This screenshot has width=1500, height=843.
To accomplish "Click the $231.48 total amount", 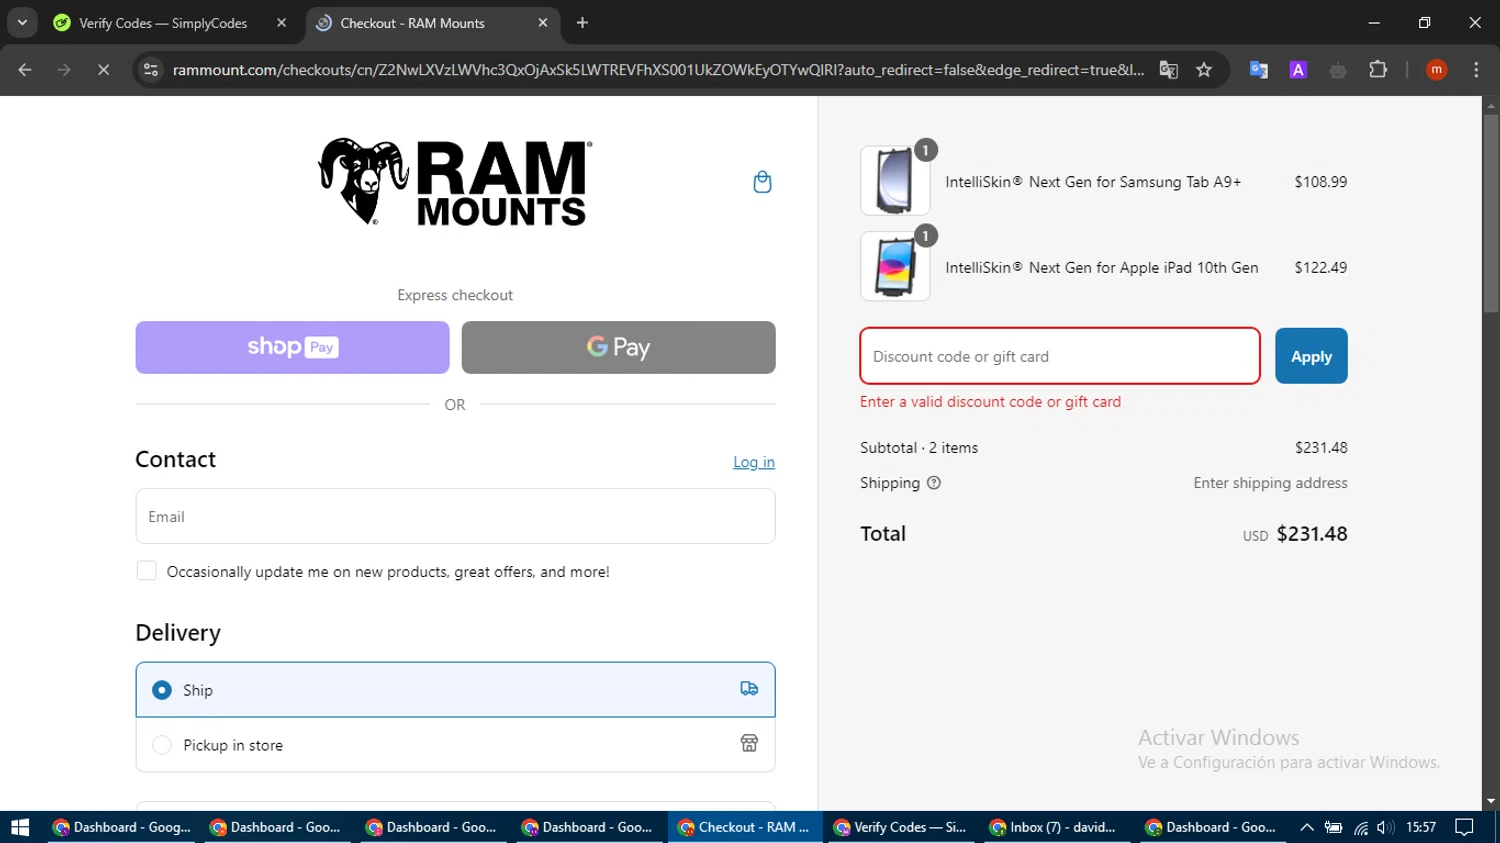I will click(x=1312, y=534).
